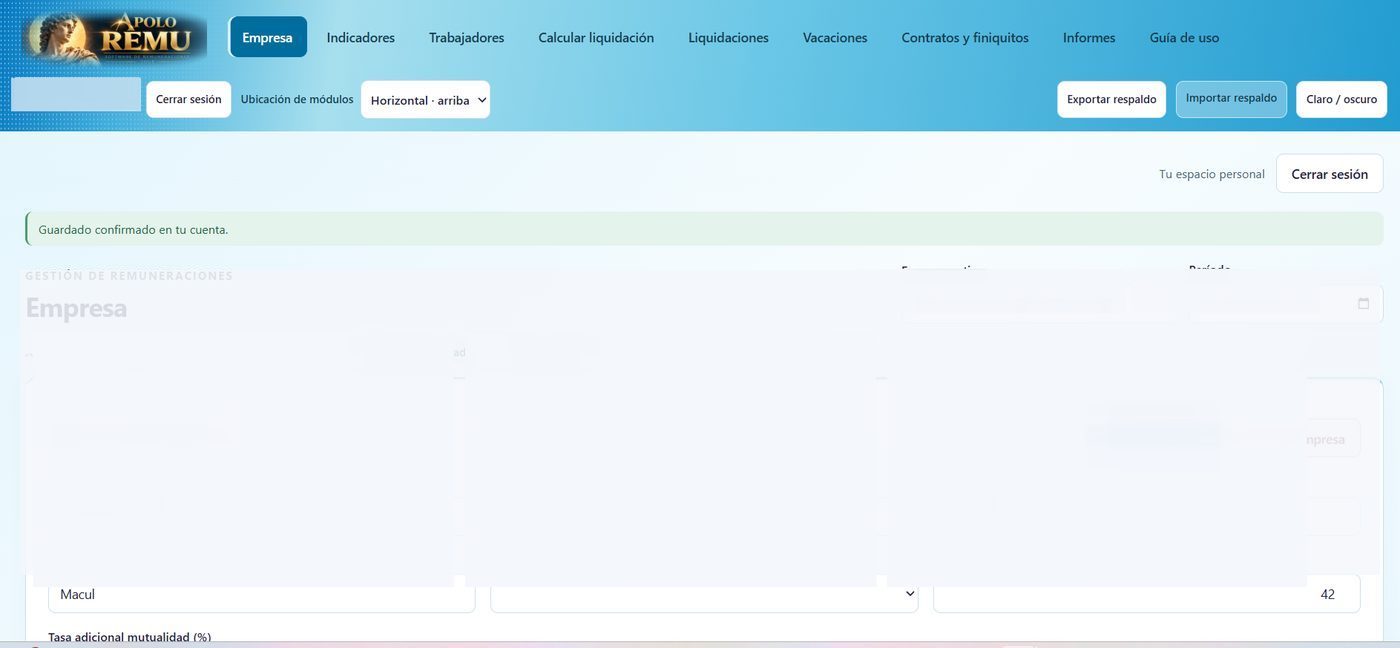Viewport: 1400px width, 648px height.
Task: Go to the Indicadores tab
Action: pyautogui.click(x=360, y=37)
